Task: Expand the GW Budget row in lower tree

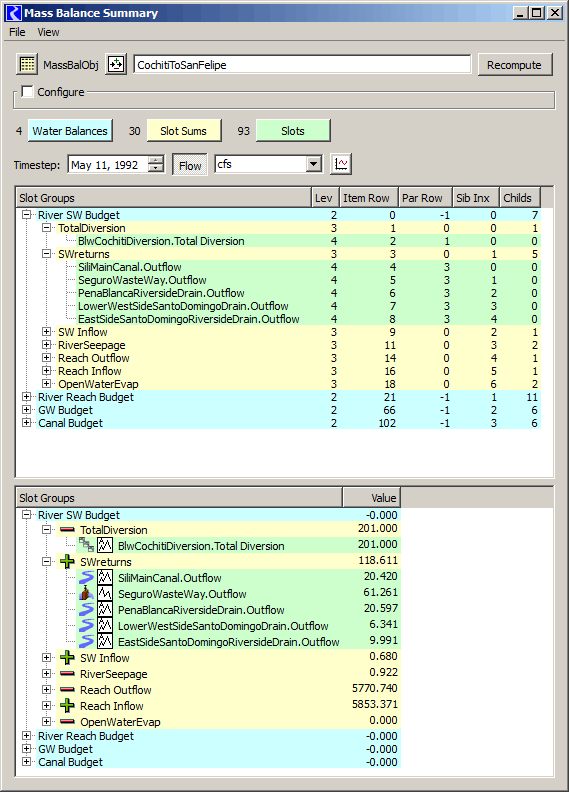Action: (26, 749)
